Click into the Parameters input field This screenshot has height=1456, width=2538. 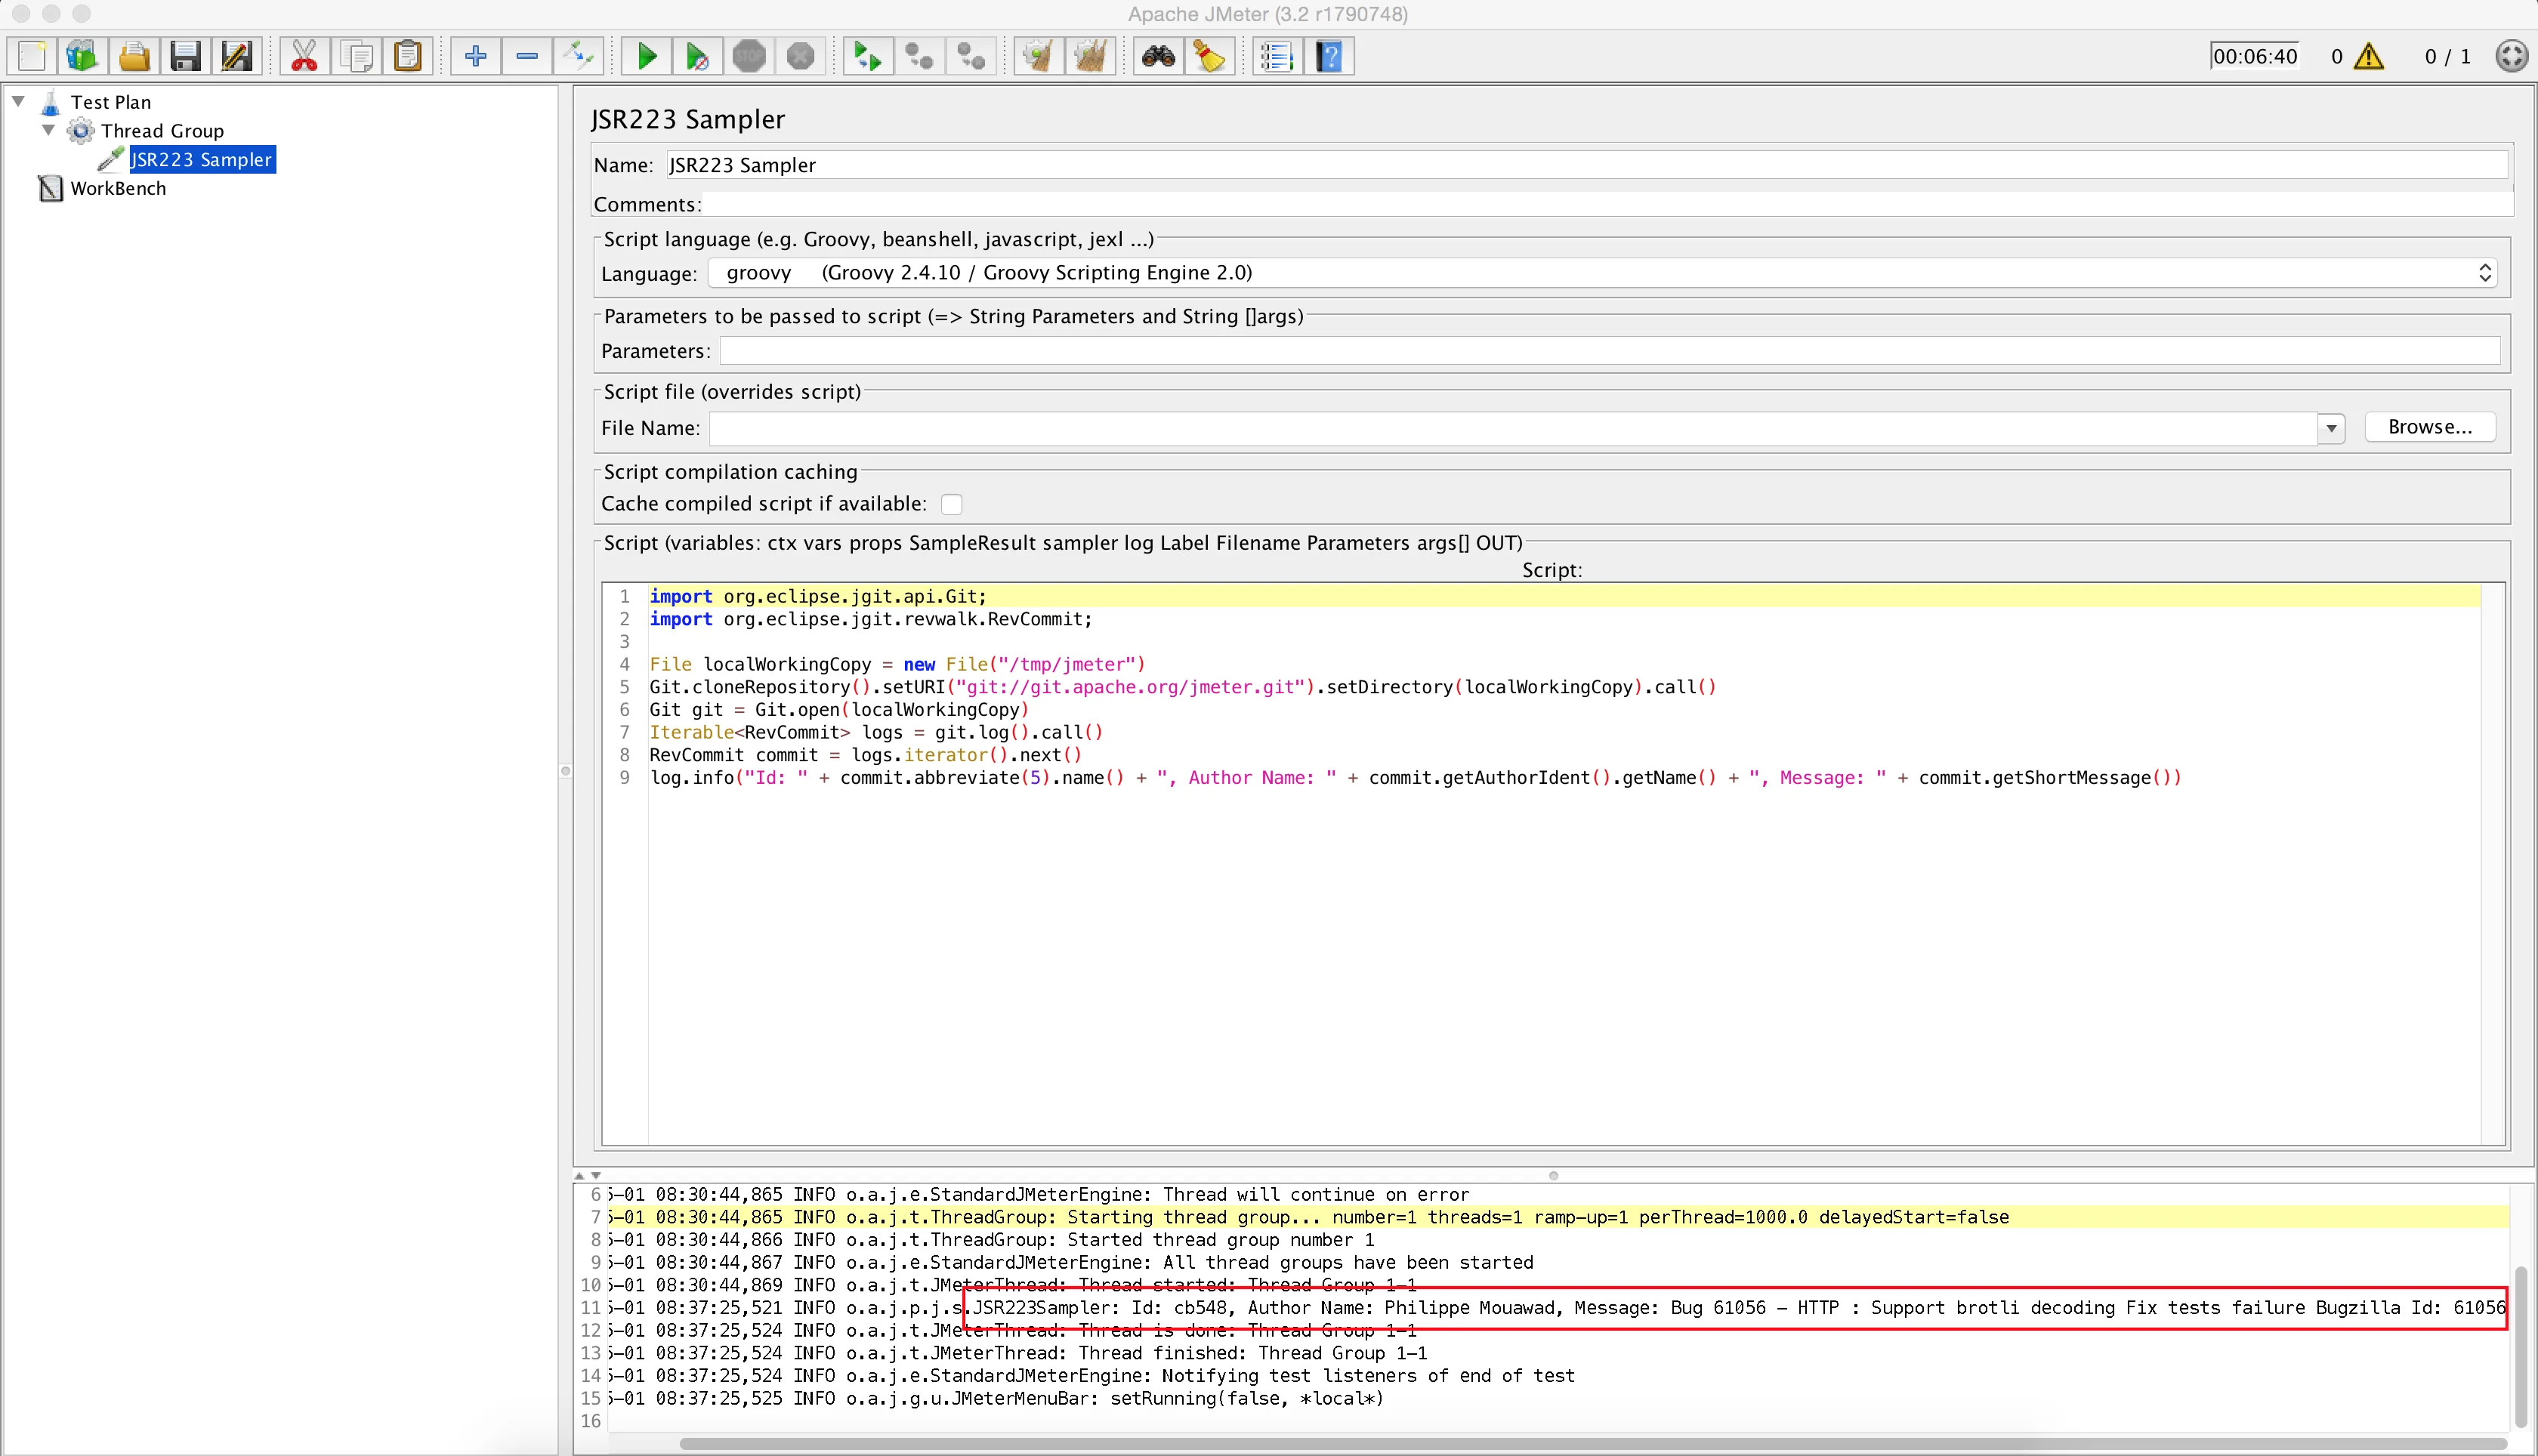1608,351
